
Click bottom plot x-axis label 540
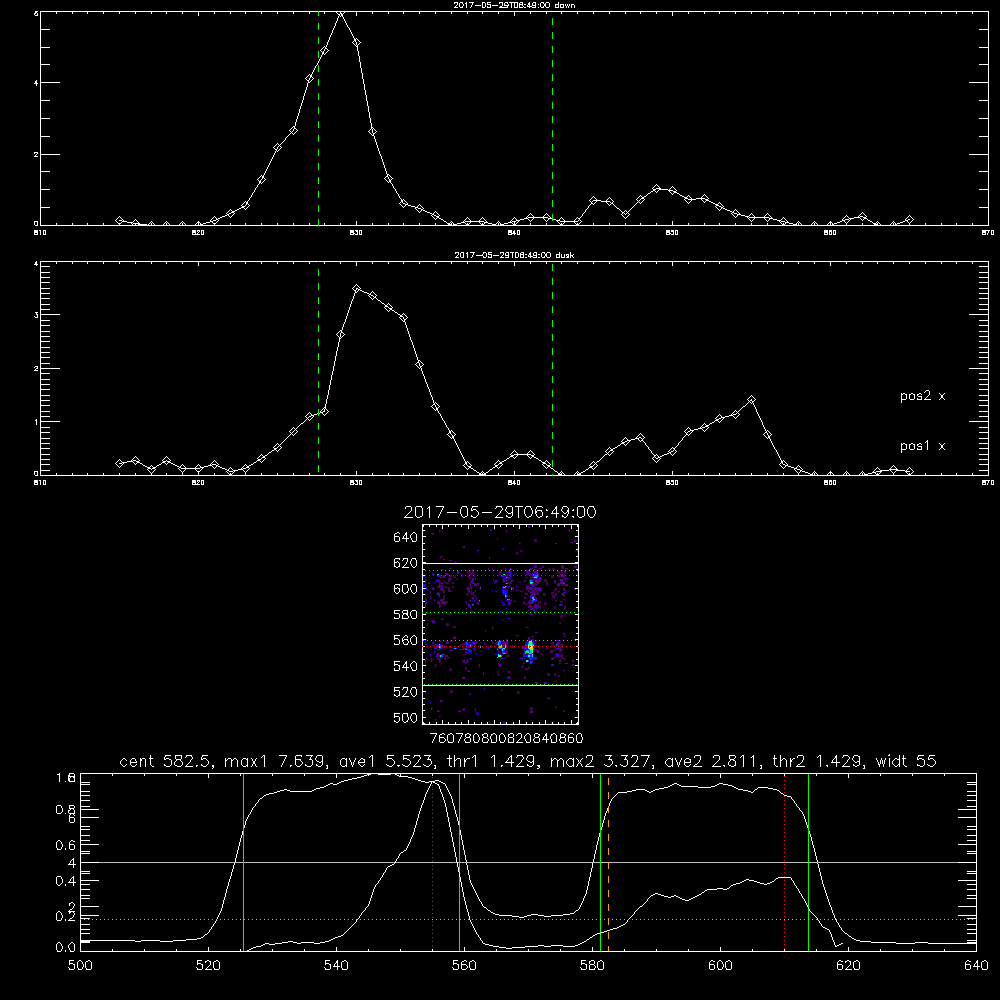pyautogui.click(x=336, y=966)
